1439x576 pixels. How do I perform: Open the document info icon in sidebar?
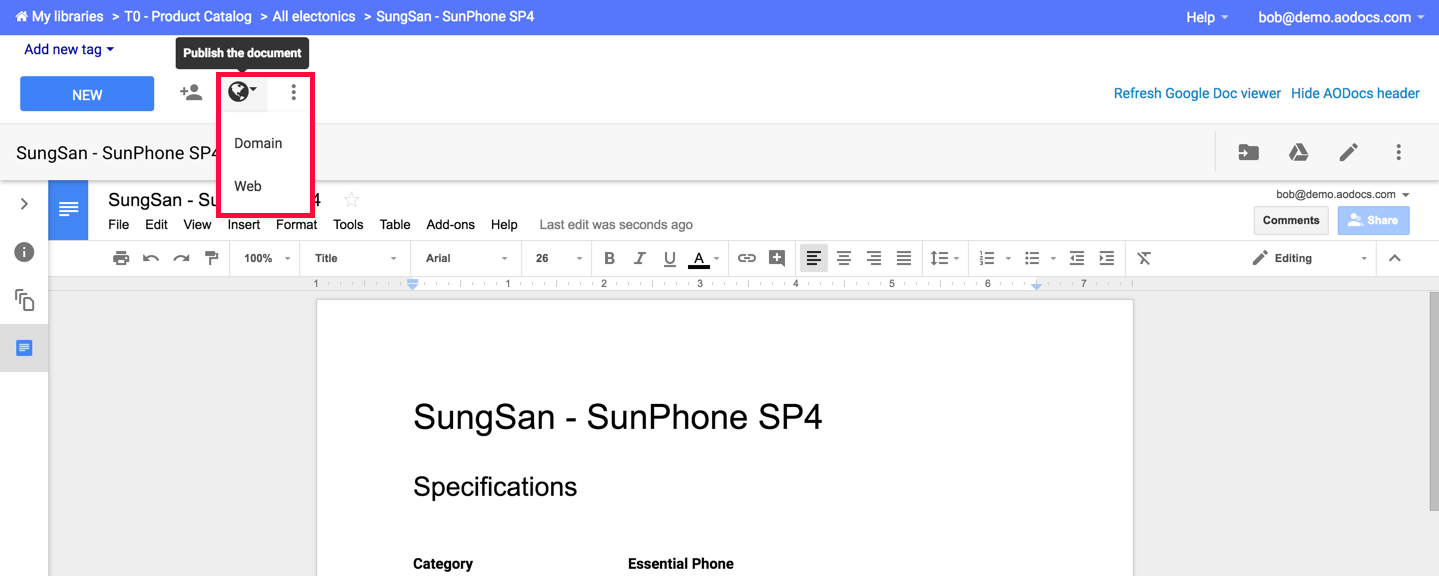point(24,252)
